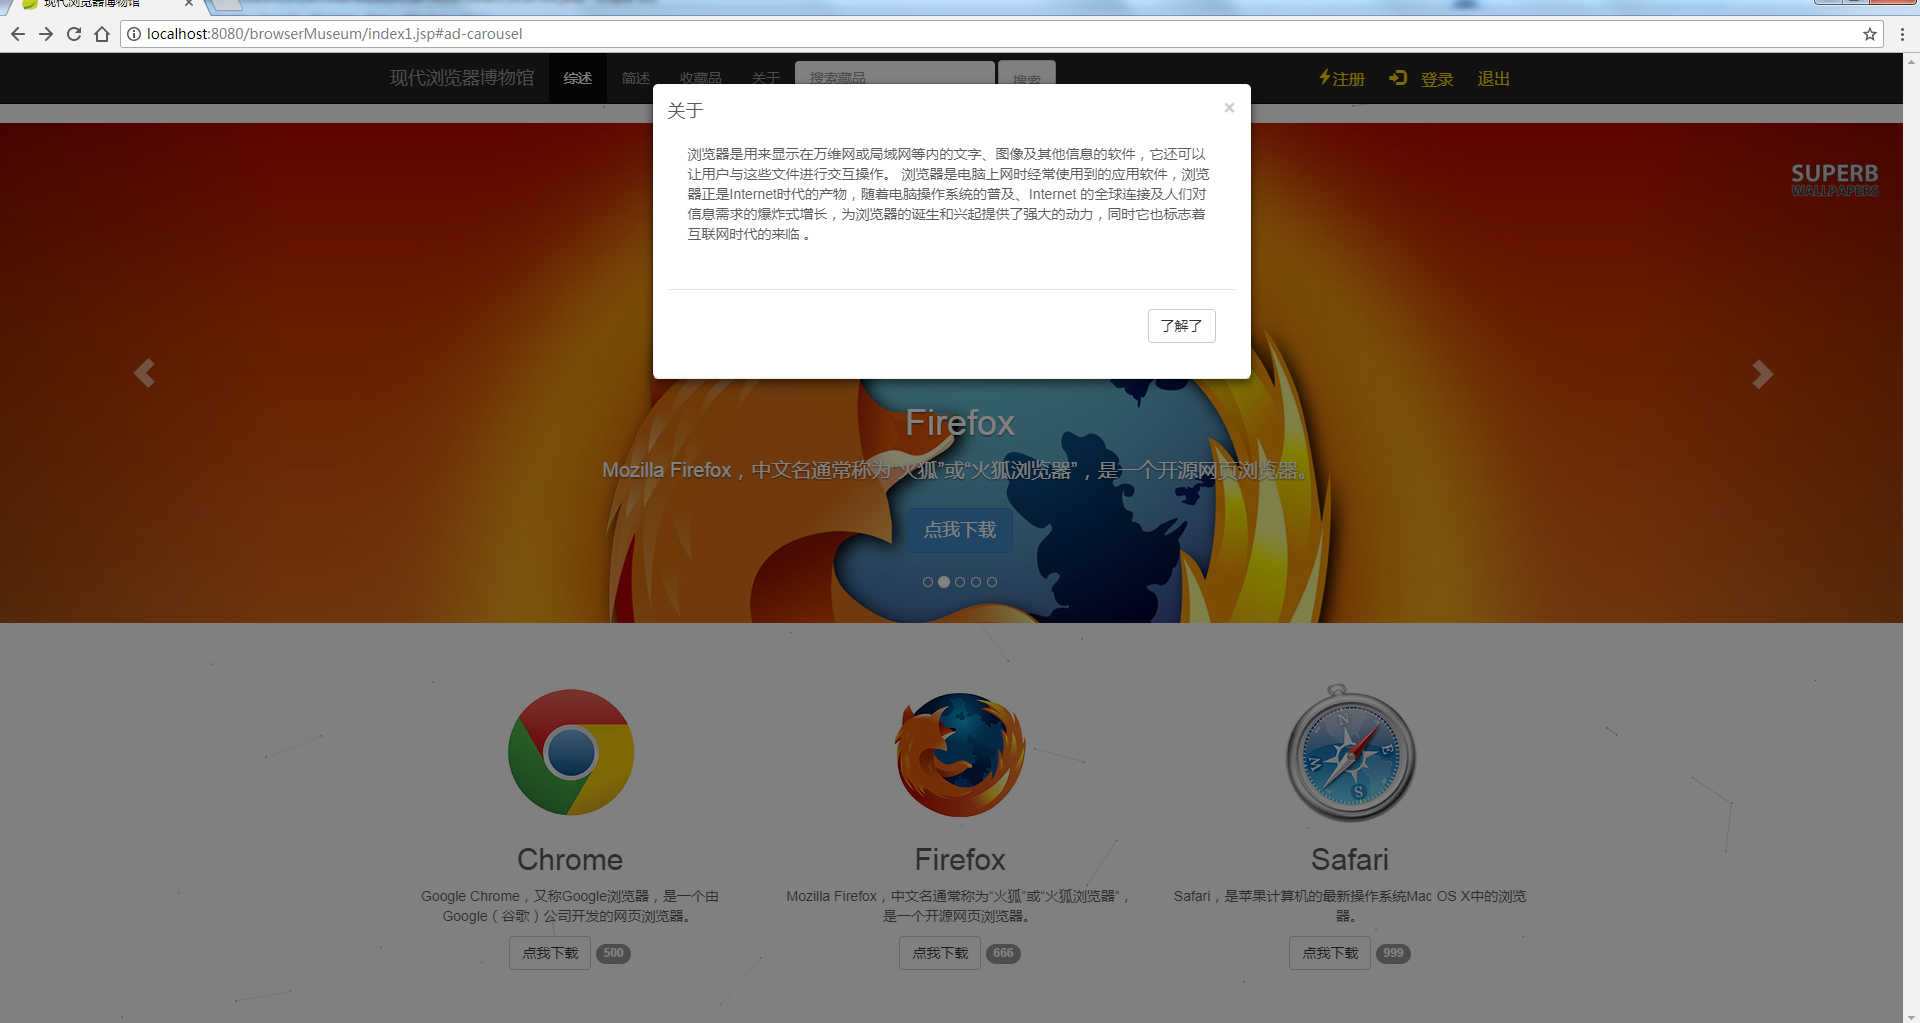
Task: Click the 关于 dialog title
Action: [685, 110]
